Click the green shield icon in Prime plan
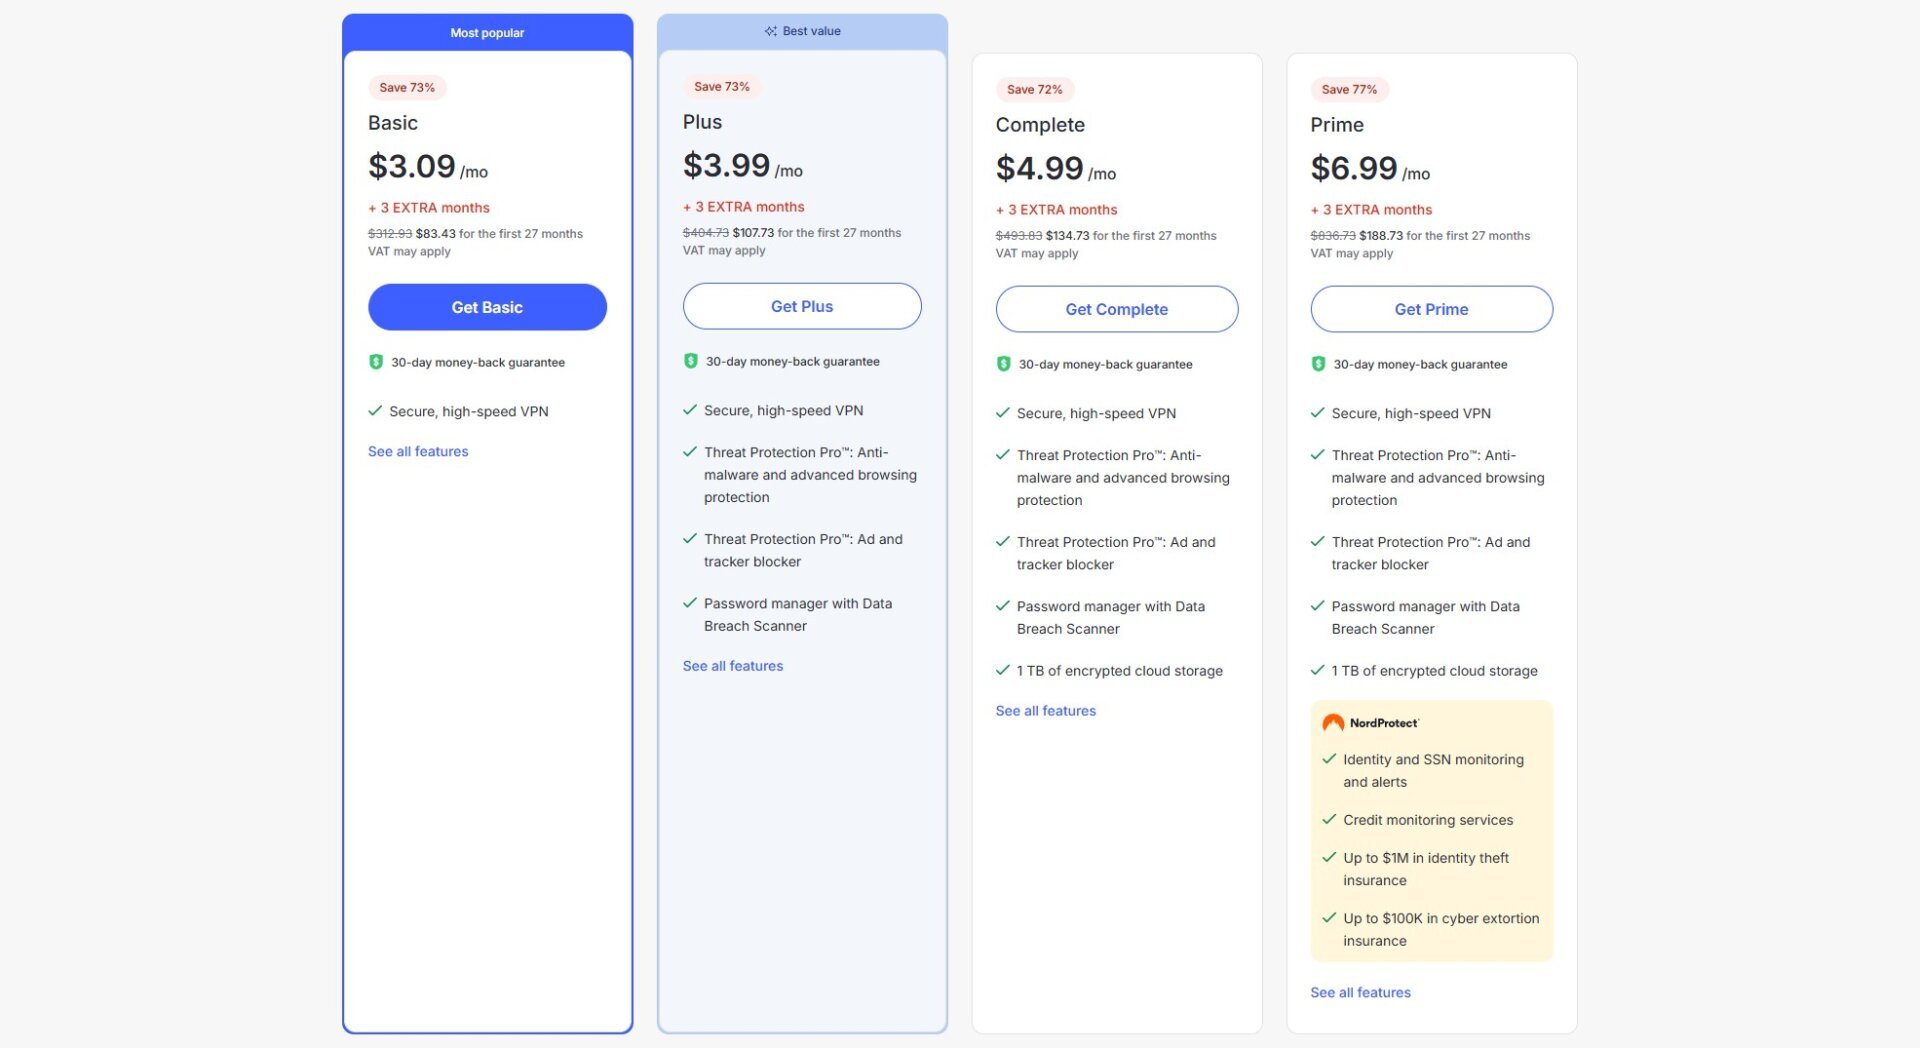 [1319, 364]
